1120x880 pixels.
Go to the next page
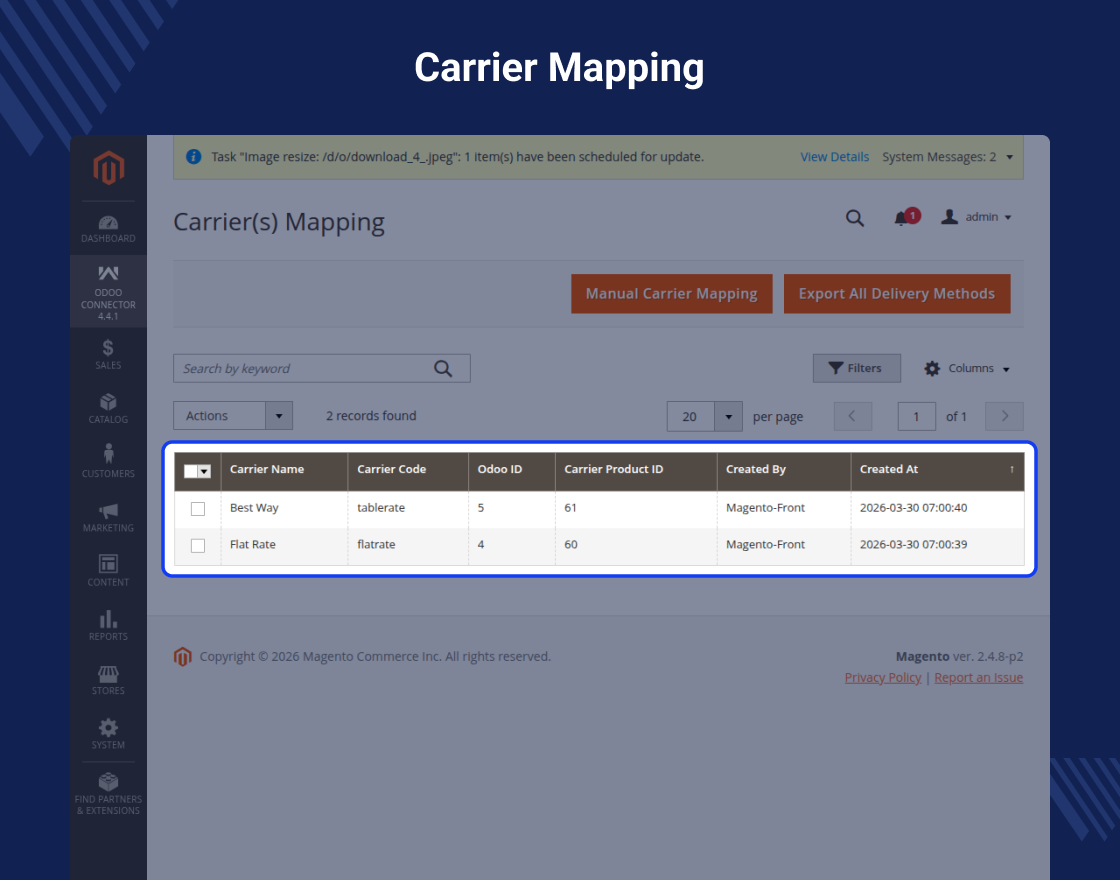1004,416
